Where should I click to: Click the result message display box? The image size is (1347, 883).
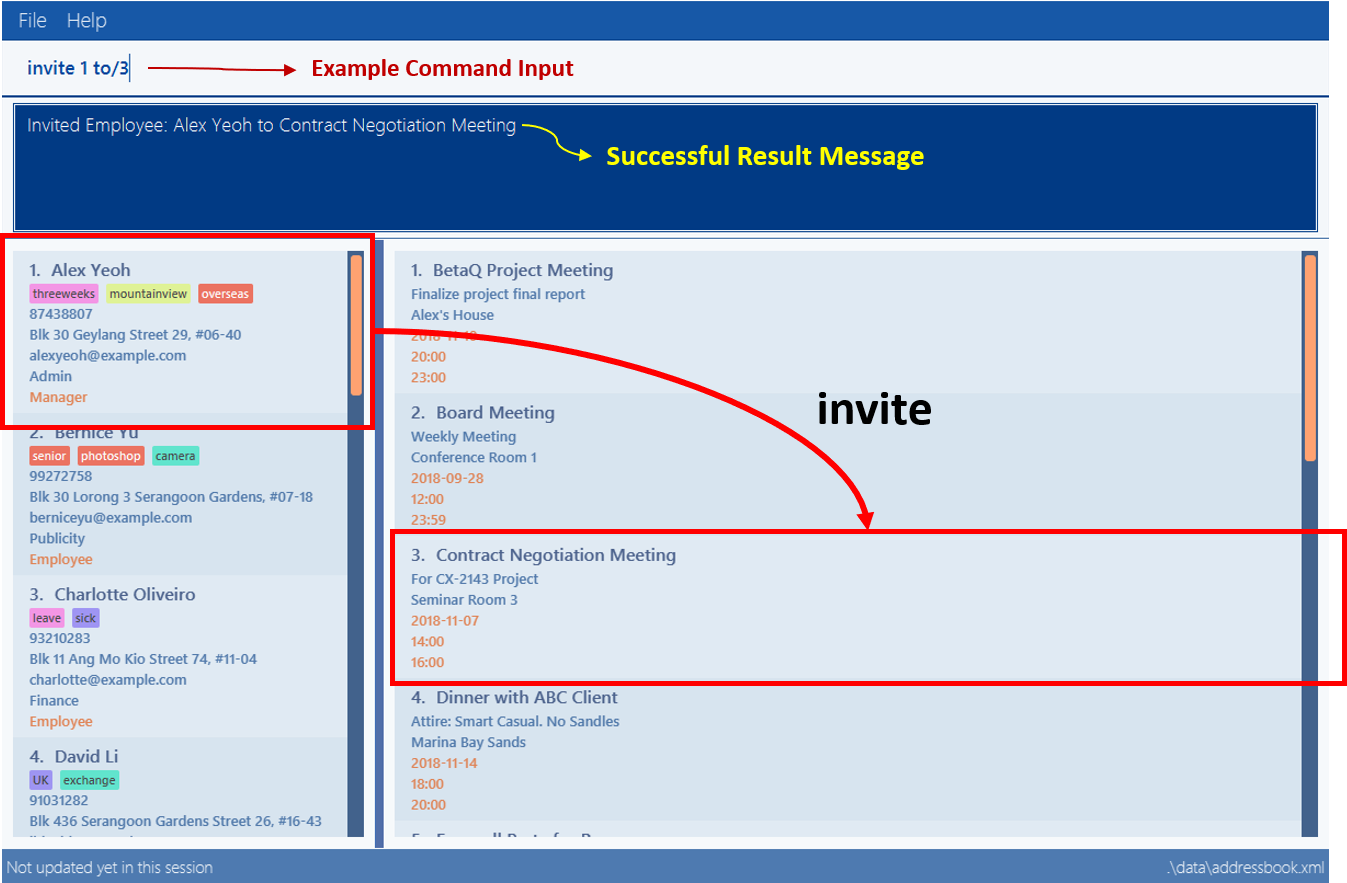coord(665,167)
